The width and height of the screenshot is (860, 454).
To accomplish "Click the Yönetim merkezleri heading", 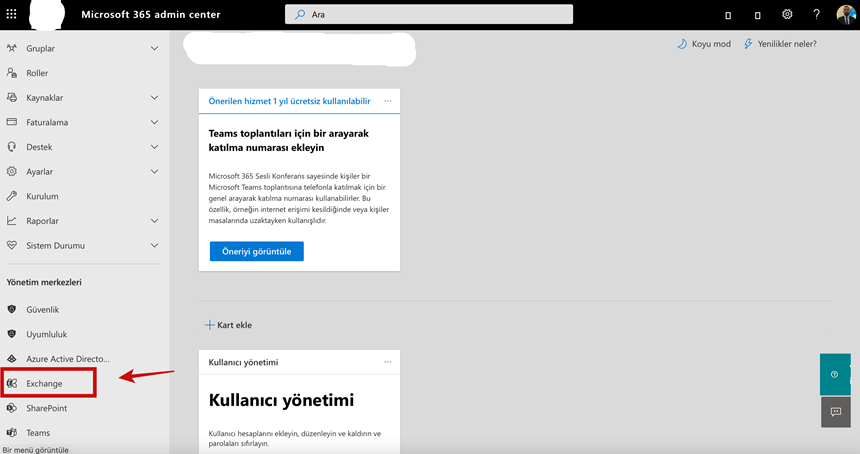I will point(44,282).
